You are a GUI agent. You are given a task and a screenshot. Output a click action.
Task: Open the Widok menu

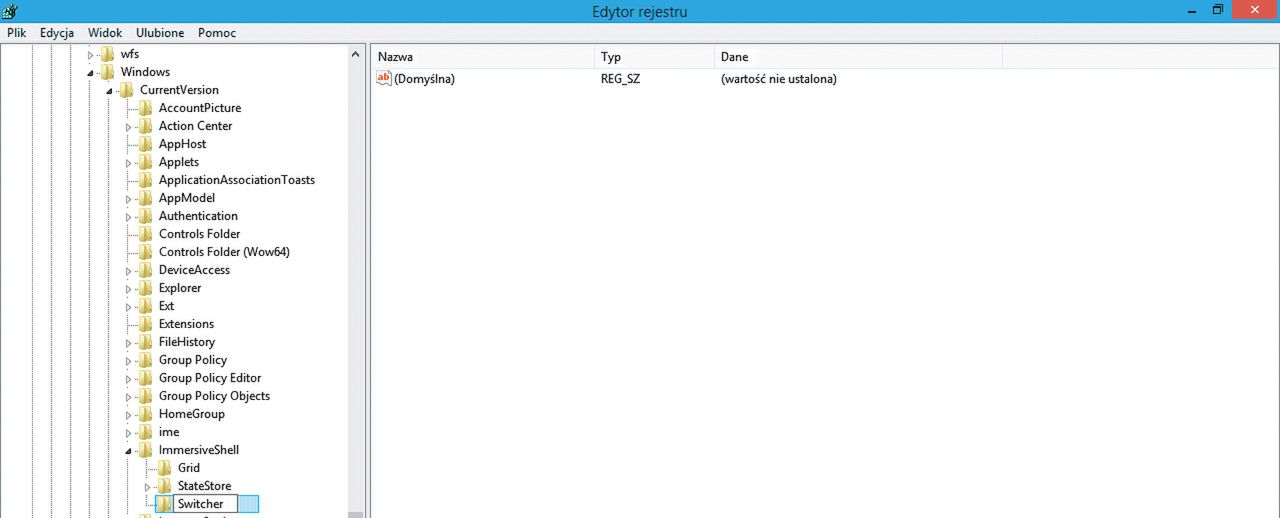coord(105,33)
